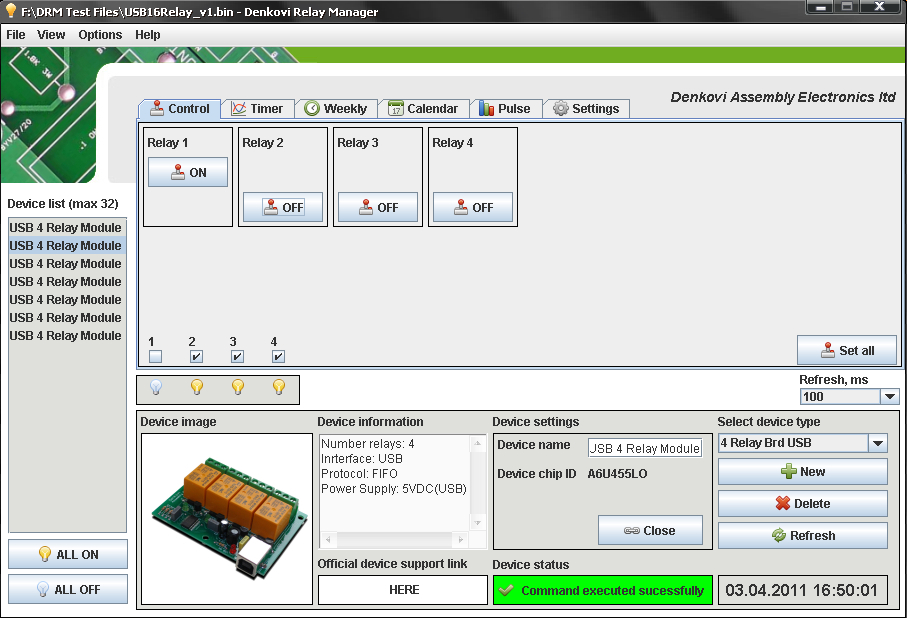This screenshot has width=907, height=618.
Task: Turn all relays off with ALL OFF
Action: pos(68,589)
